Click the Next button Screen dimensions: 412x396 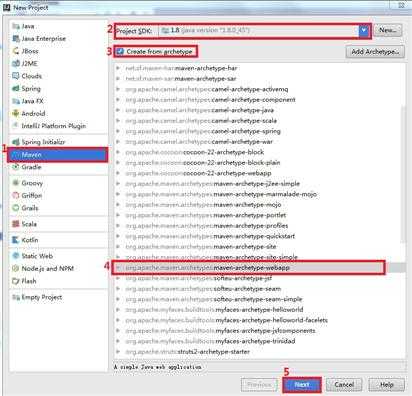302,385
